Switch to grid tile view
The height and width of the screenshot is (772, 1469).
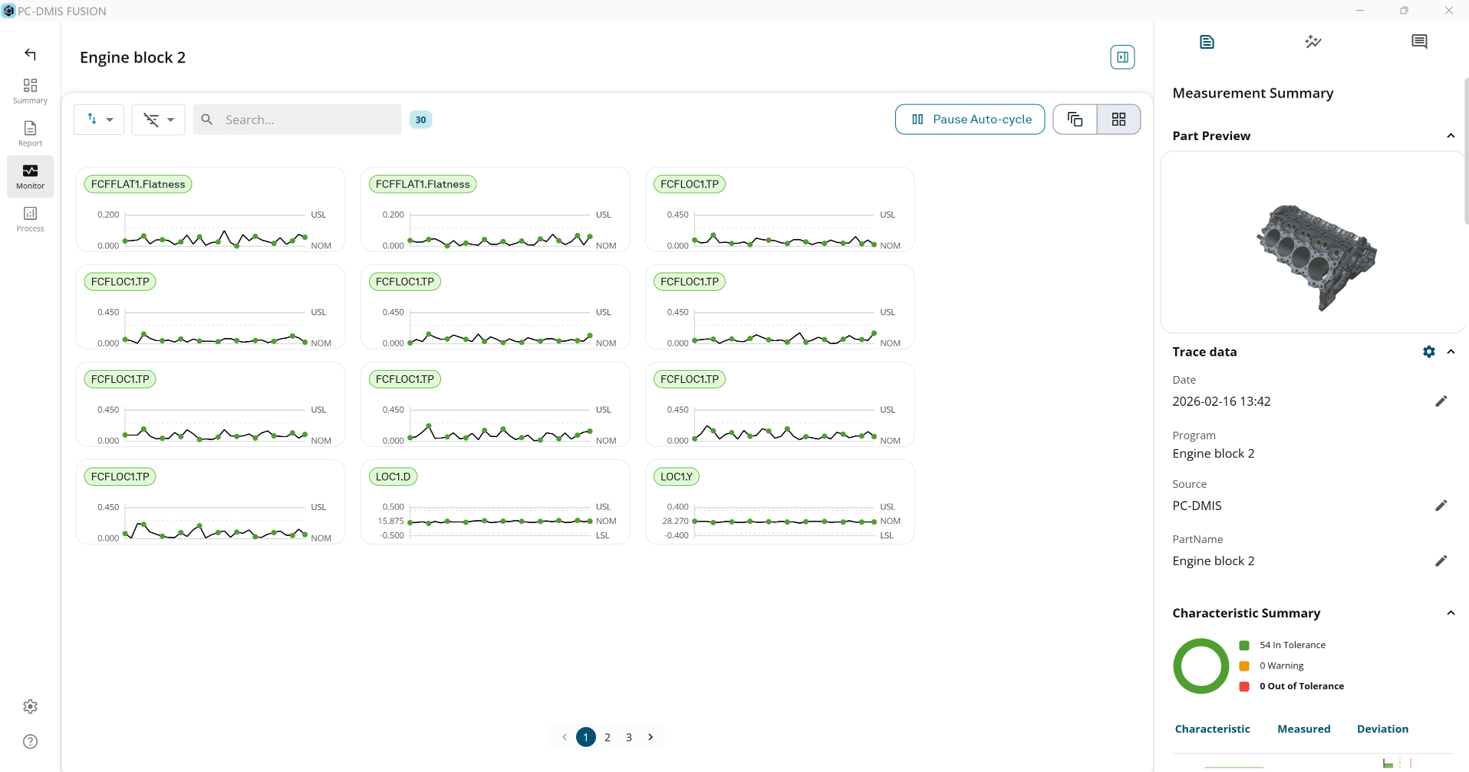[x=1119, y=119]
